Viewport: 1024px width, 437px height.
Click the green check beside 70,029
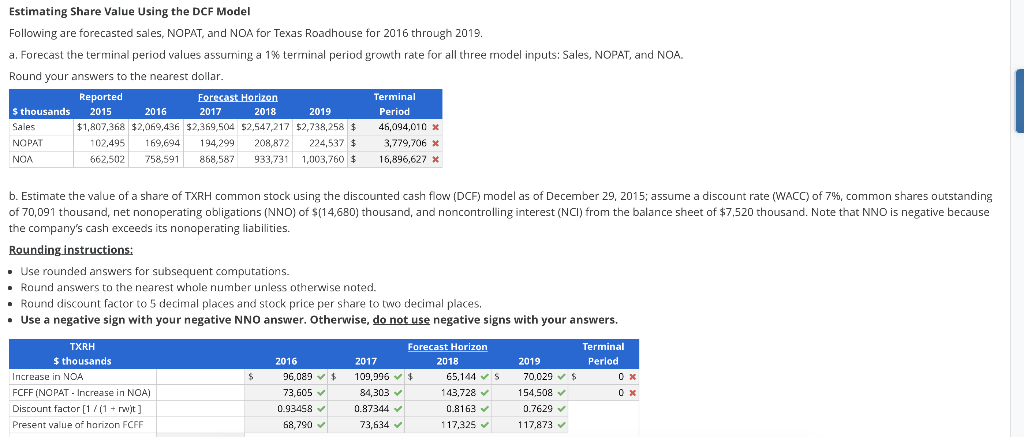coord(562,376)
